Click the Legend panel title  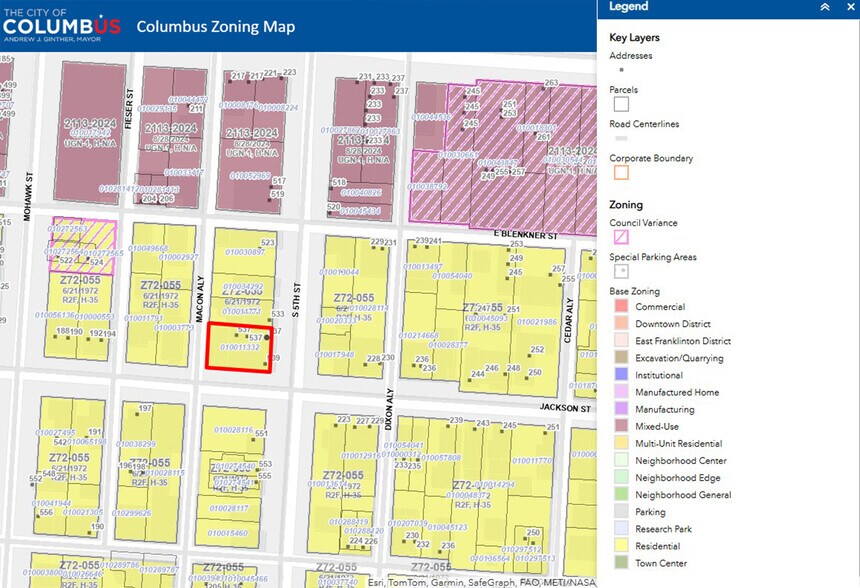tap(629, 7)
